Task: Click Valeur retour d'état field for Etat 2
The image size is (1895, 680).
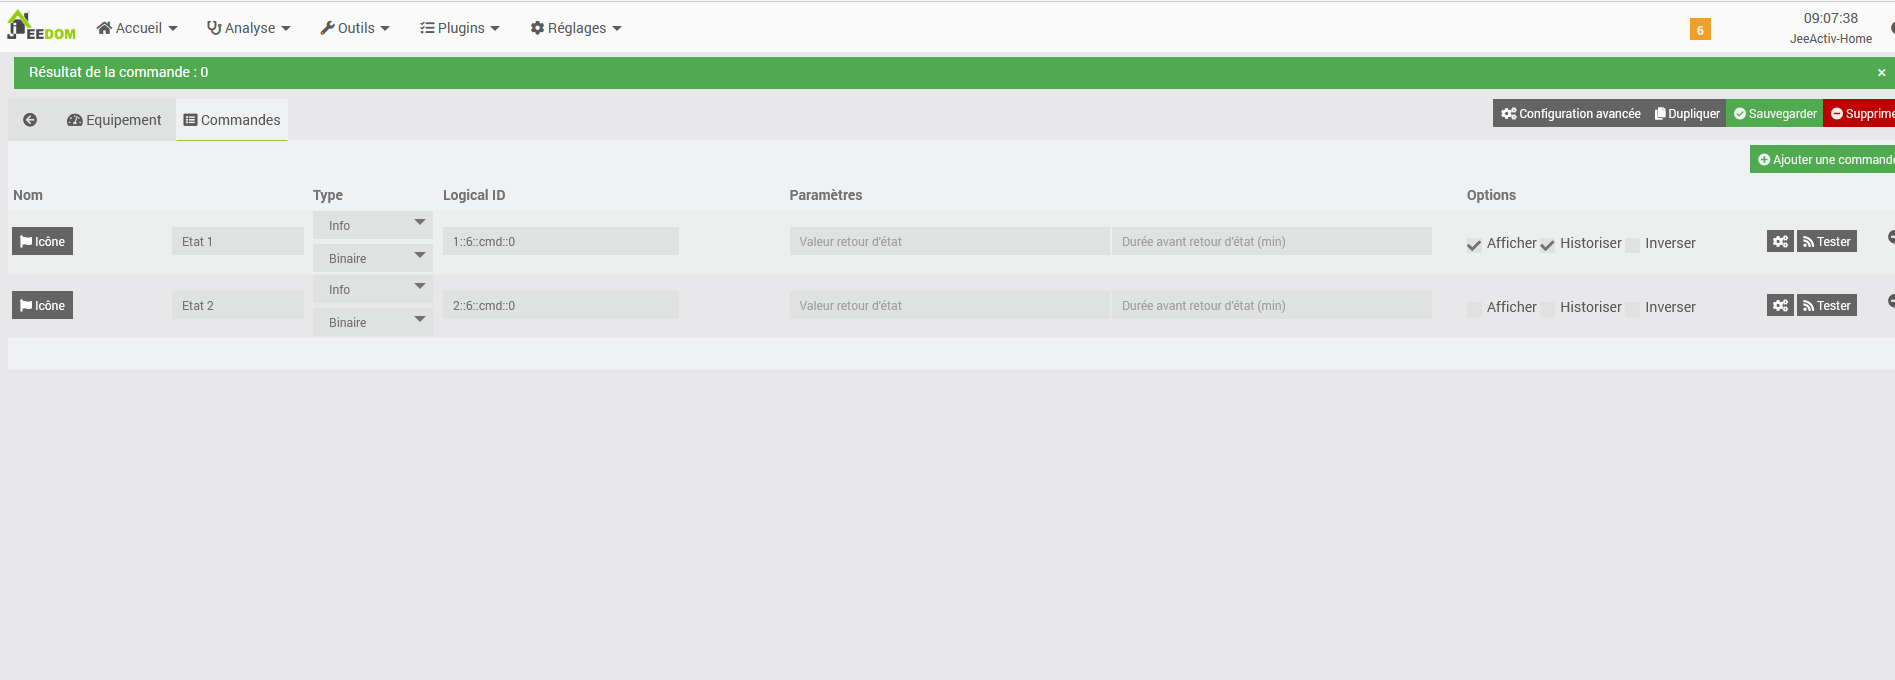Action: point(949,305)
